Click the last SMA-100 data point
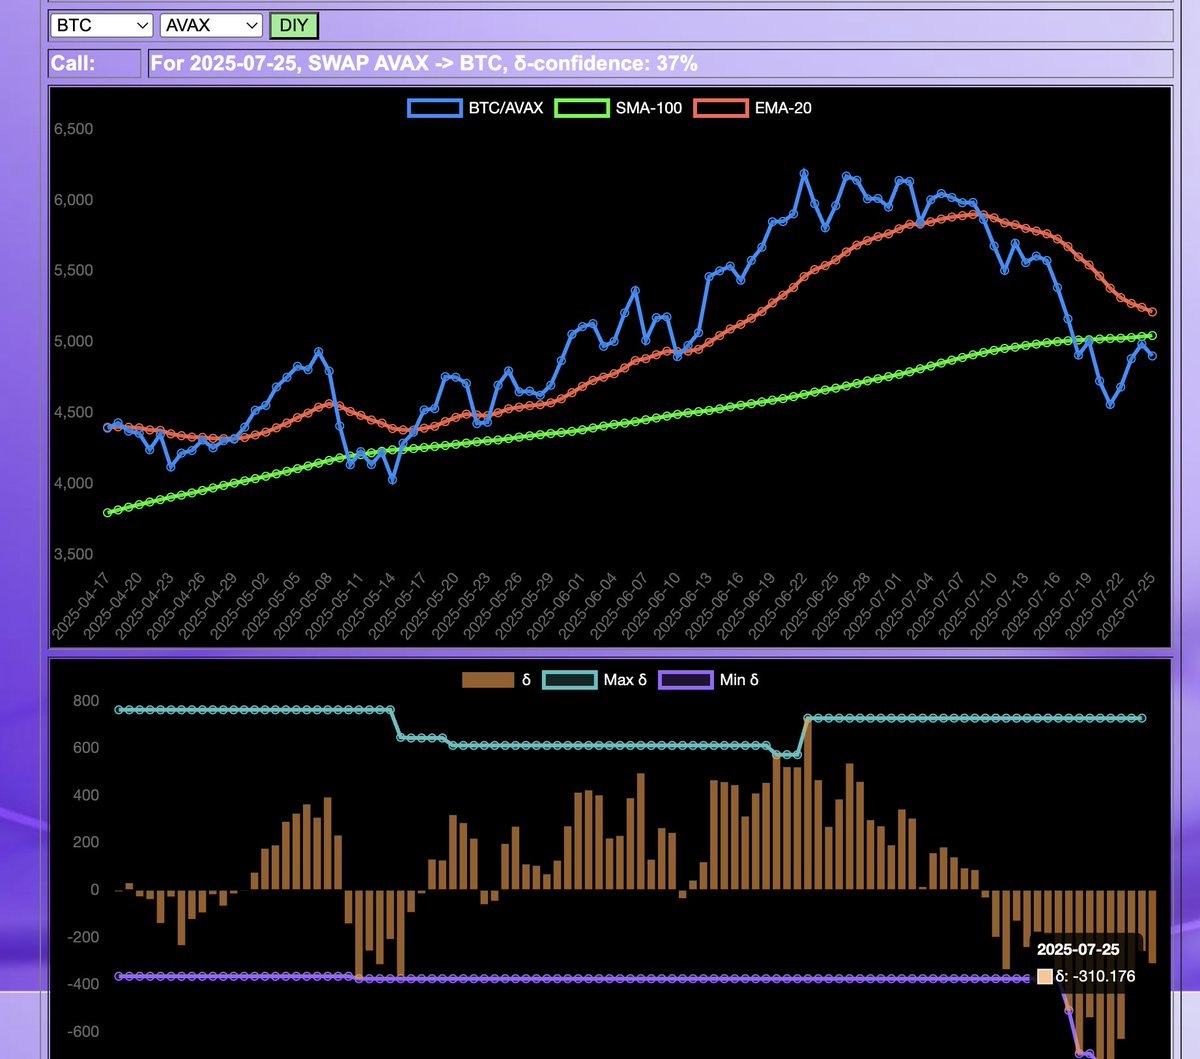 pos(1152,335)
